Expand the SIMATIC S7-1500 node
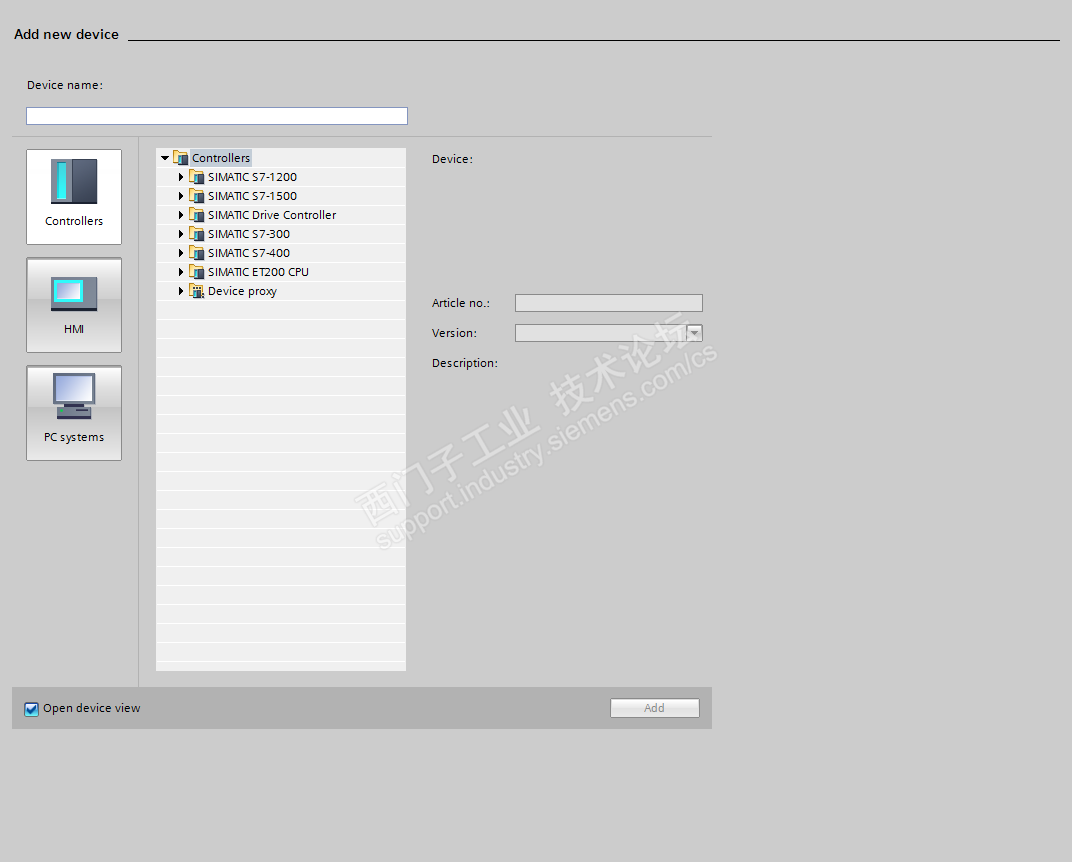 coord(181,196)
